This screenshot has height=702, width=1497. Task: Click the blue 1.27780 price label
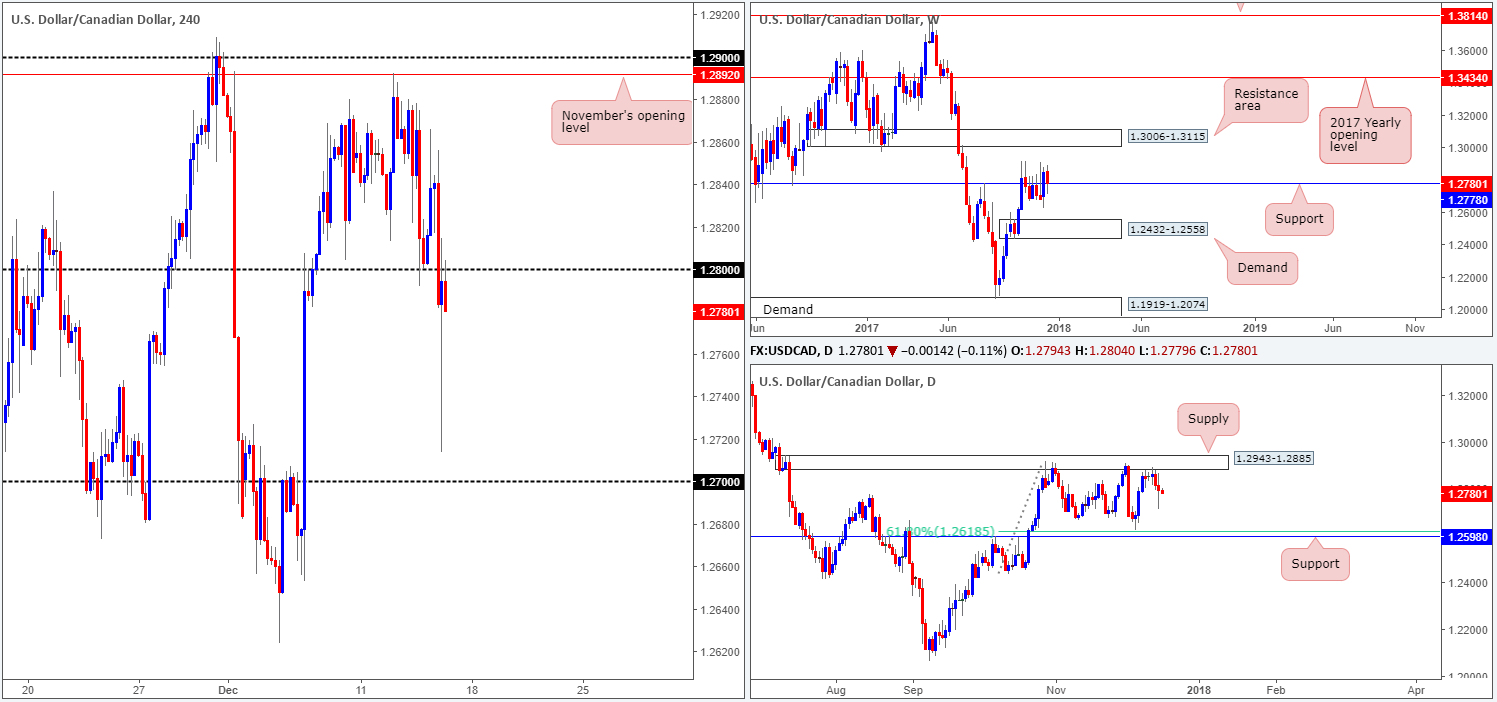1465,200
